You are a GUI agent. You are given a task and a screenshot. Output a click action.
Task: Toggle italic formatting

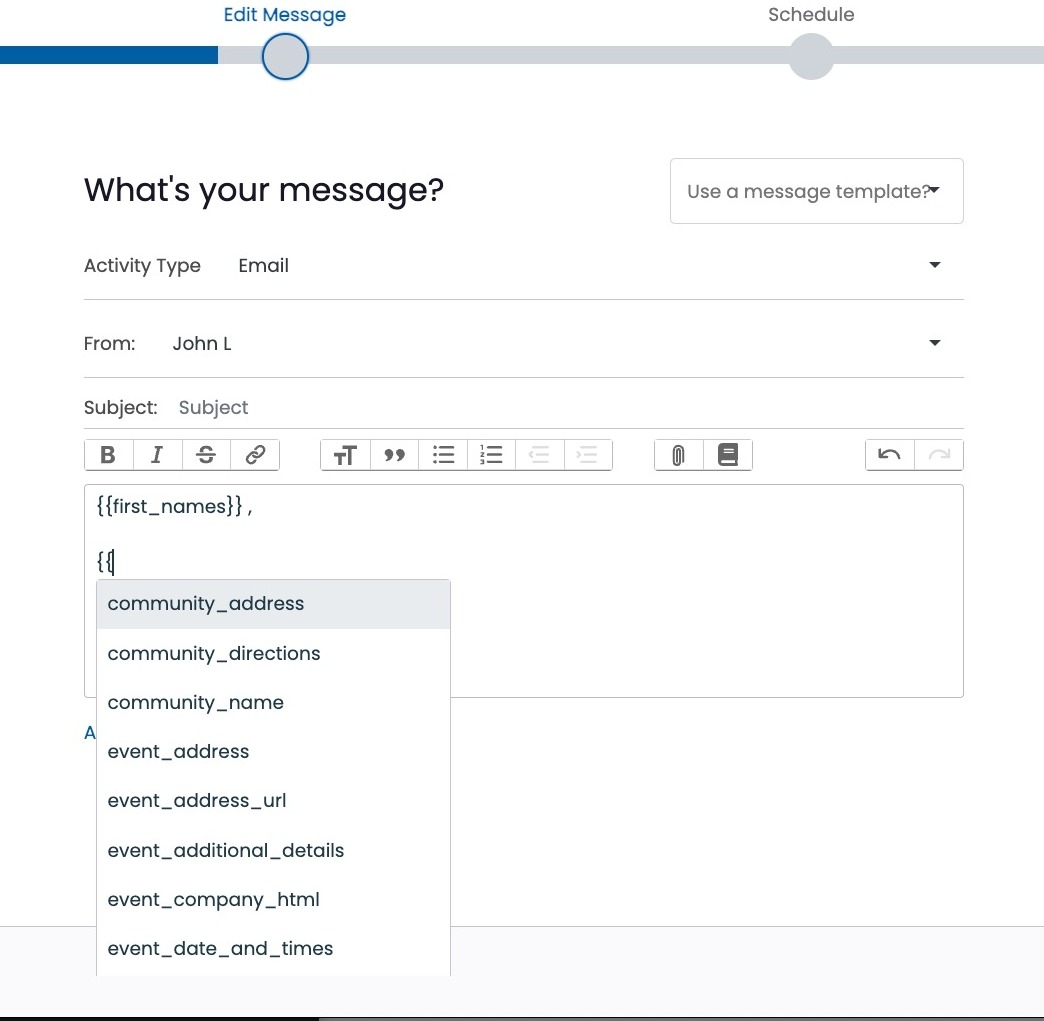157,455
